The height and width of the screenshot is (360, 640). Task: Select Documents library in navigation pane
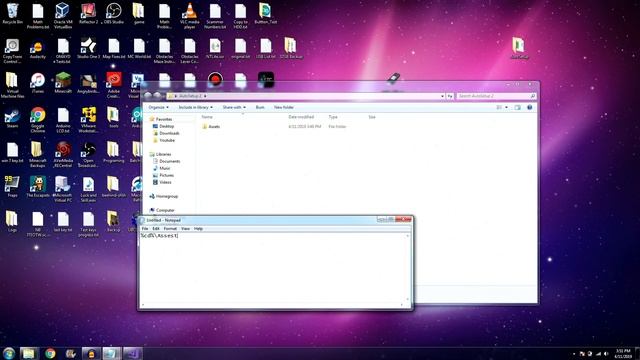tap(169, 161)
